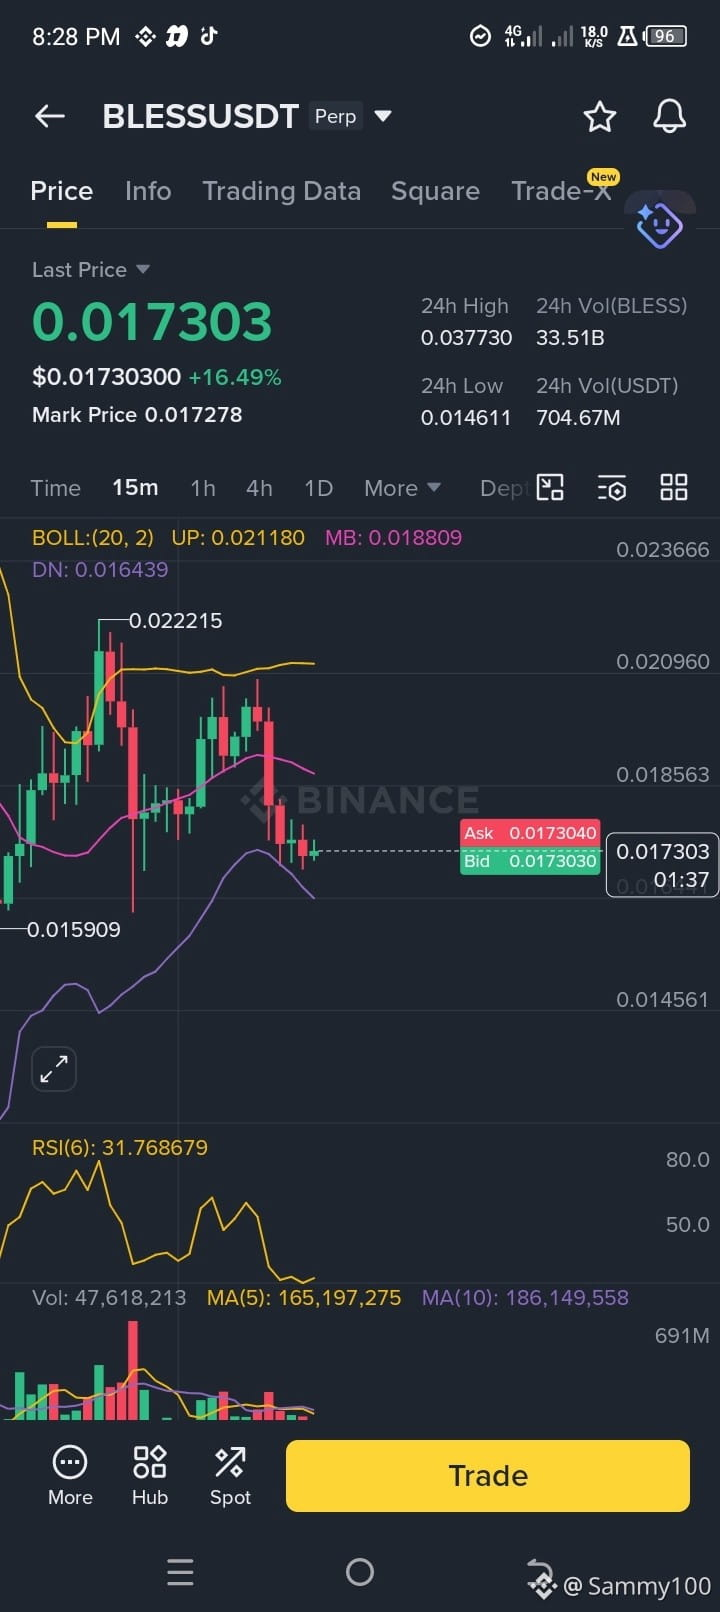Switch to the Info tab

(148, 191)
